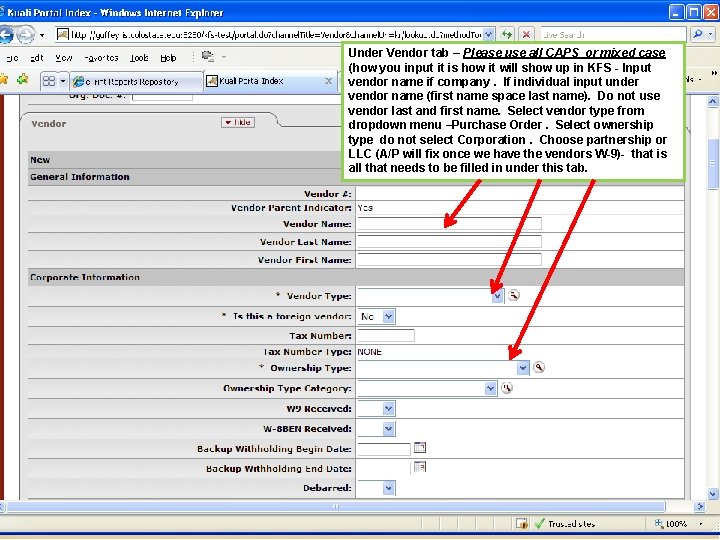Click the Live Search text box
The image size is (720, 540).
613,34
